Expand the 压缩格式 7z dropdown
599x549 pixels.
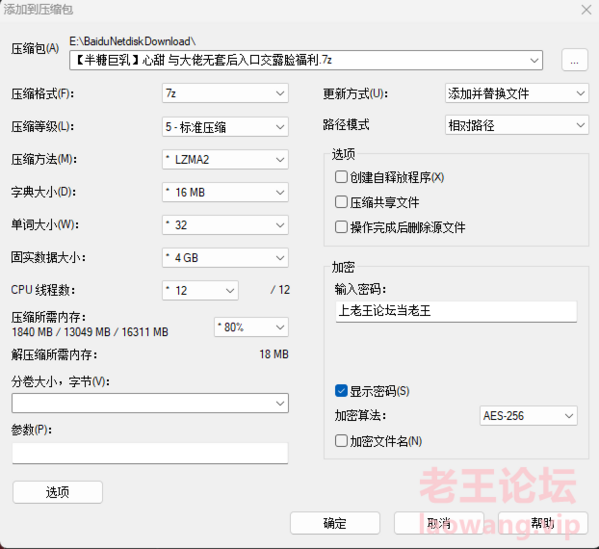[x=225, y=93]
